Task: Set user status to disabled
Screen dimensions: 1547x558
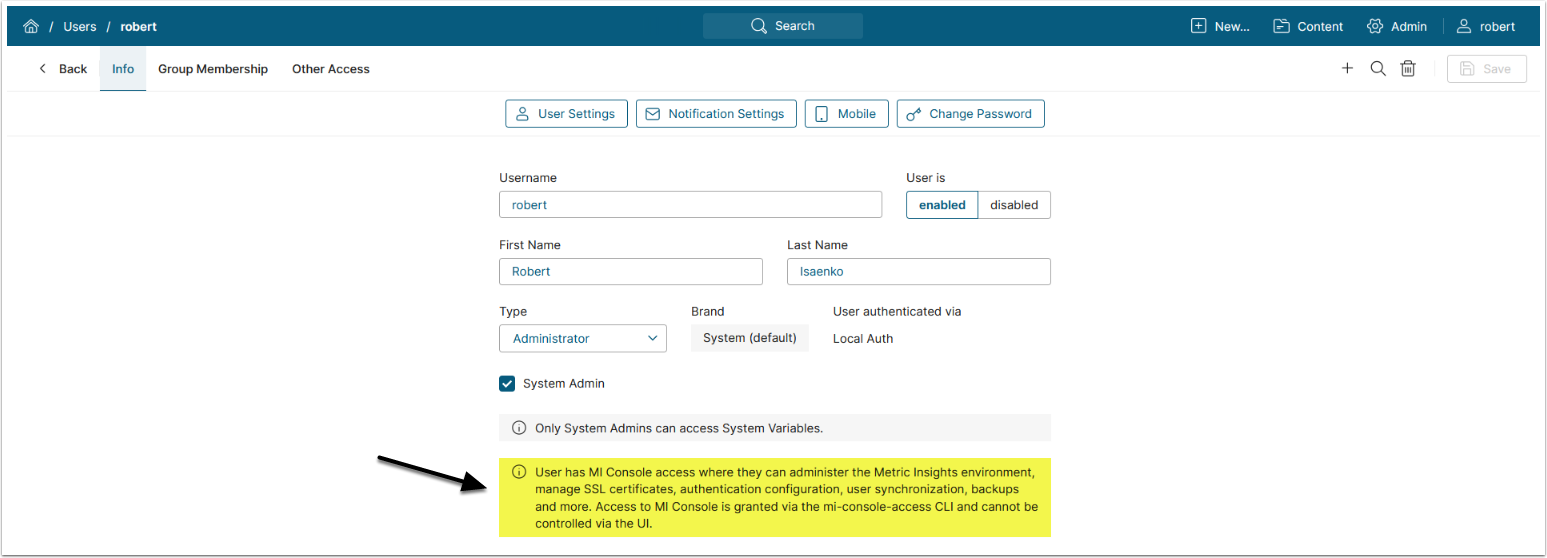Action: tap(1014, 205)
